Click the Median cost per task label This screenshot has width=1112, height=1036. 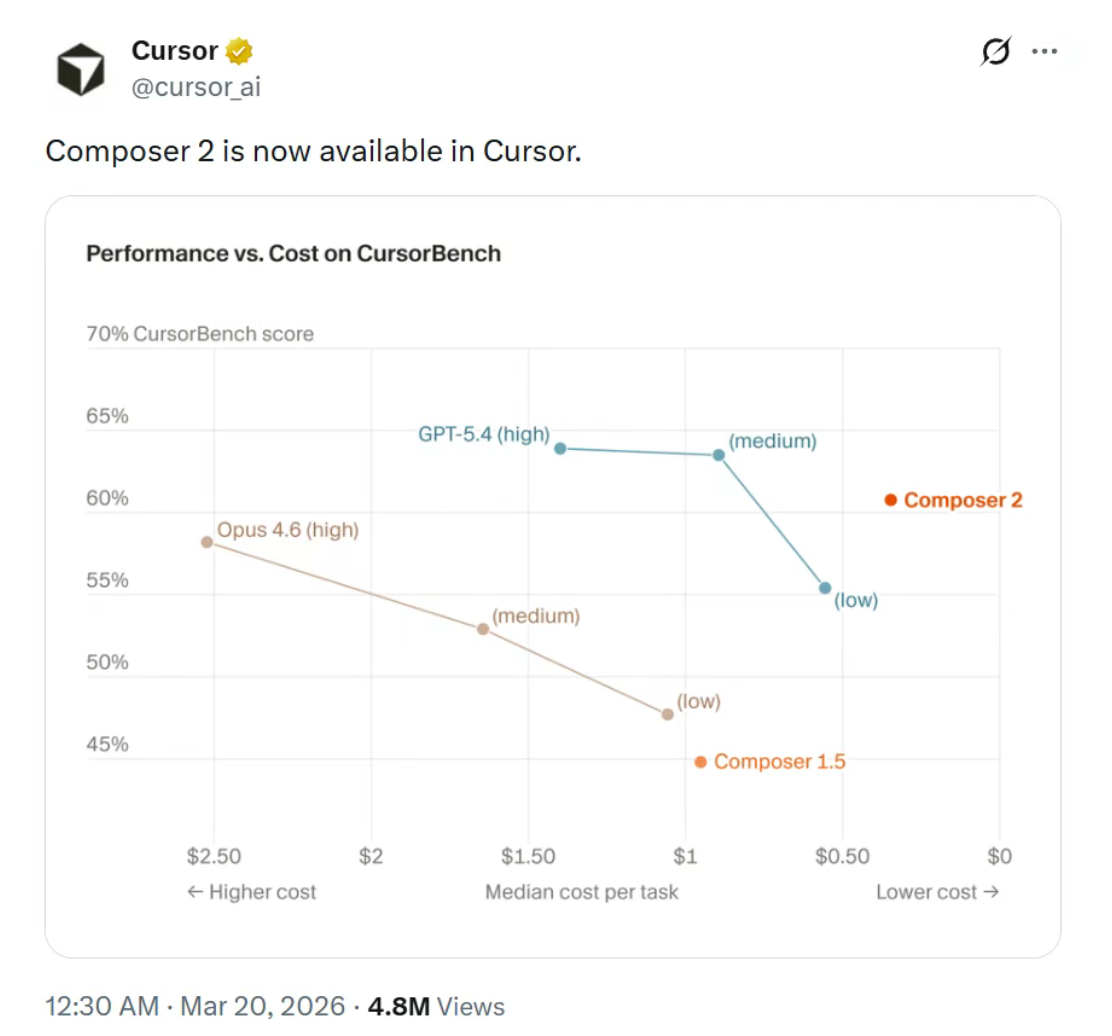click(x=581, y=892)
